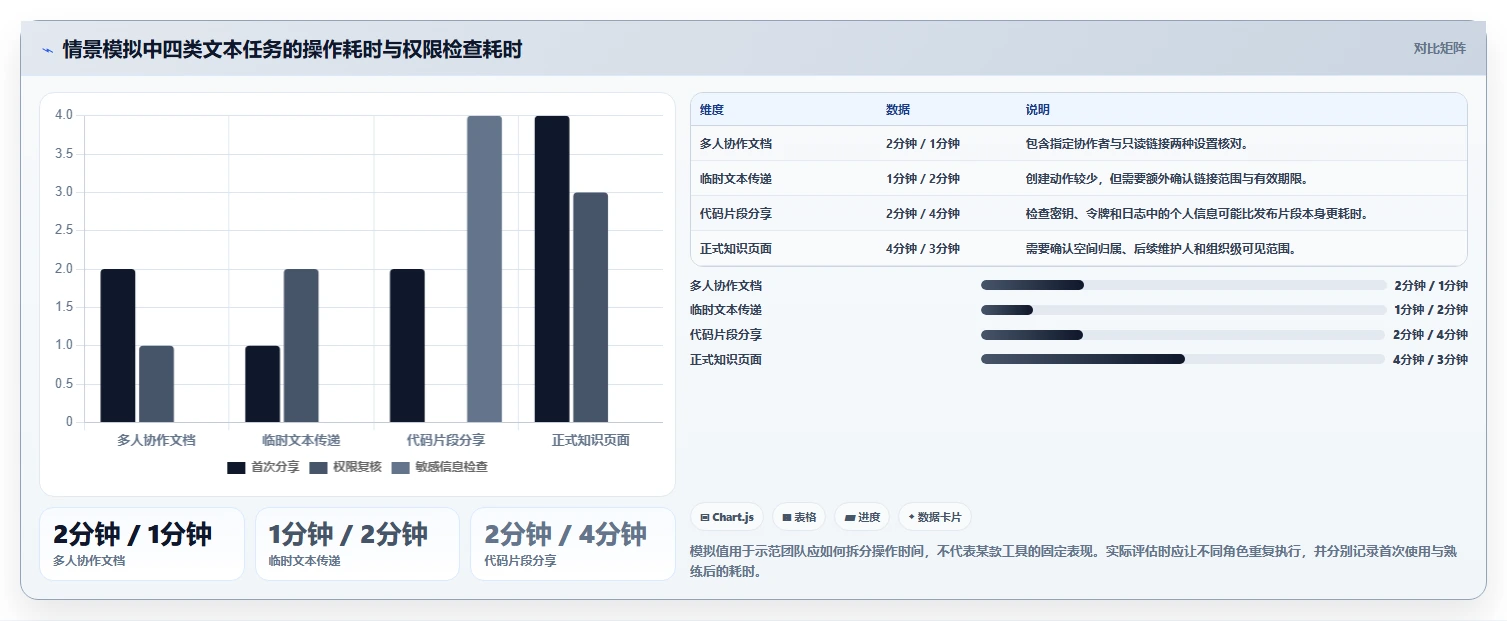The width and height of the screenshot is (1507, 621).
Task: Click the 首次分享 bar for 代码片段分享
Action: (407, 346)
